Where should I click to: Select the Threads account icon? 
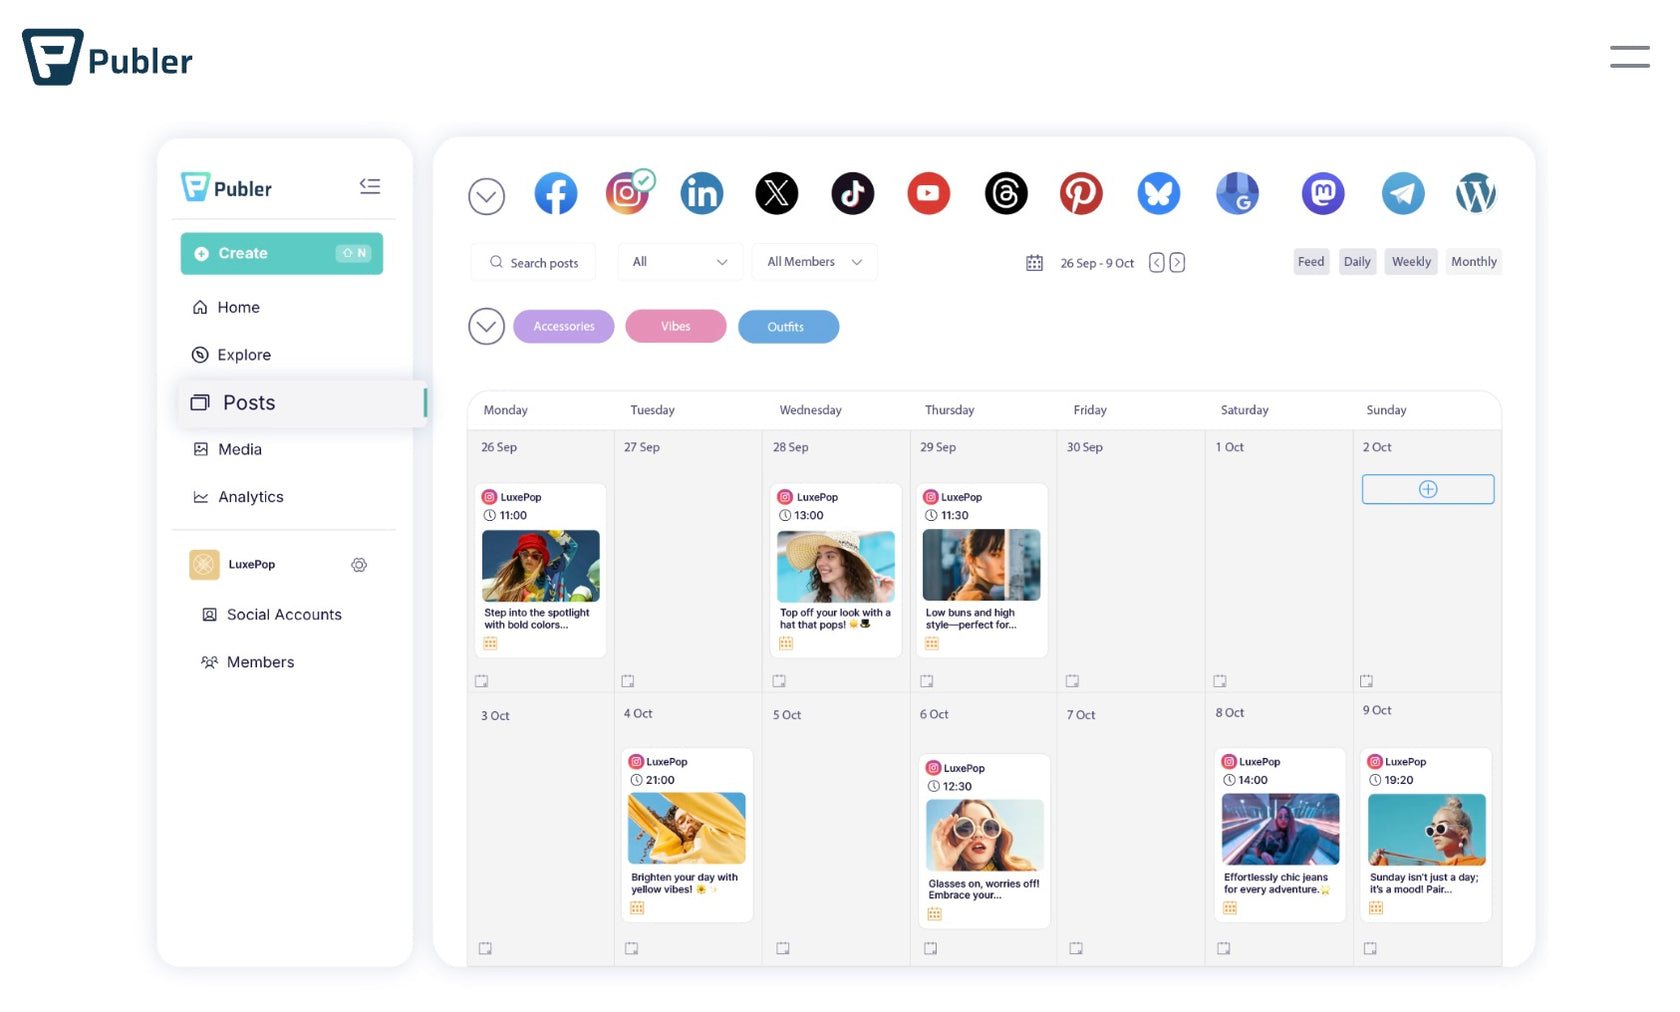tap(1006, 194)
